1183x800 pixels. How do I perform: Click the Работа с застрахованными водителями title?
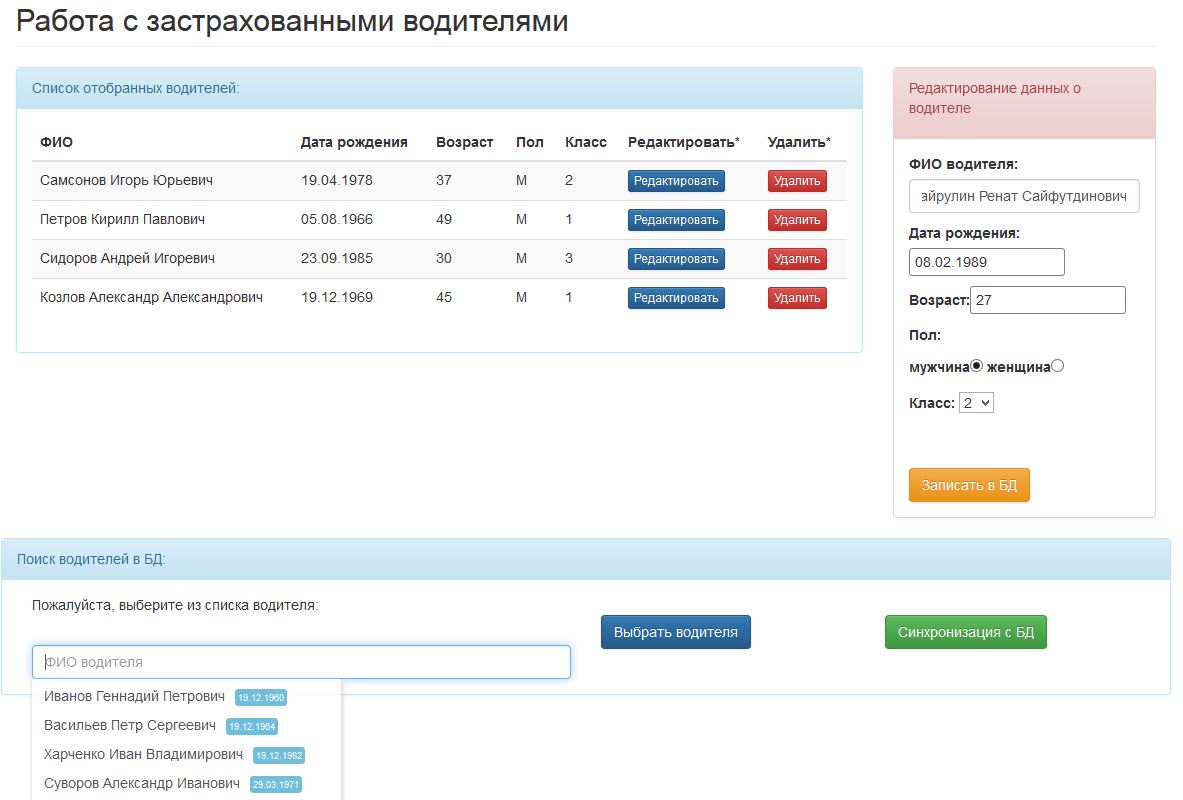292,21
